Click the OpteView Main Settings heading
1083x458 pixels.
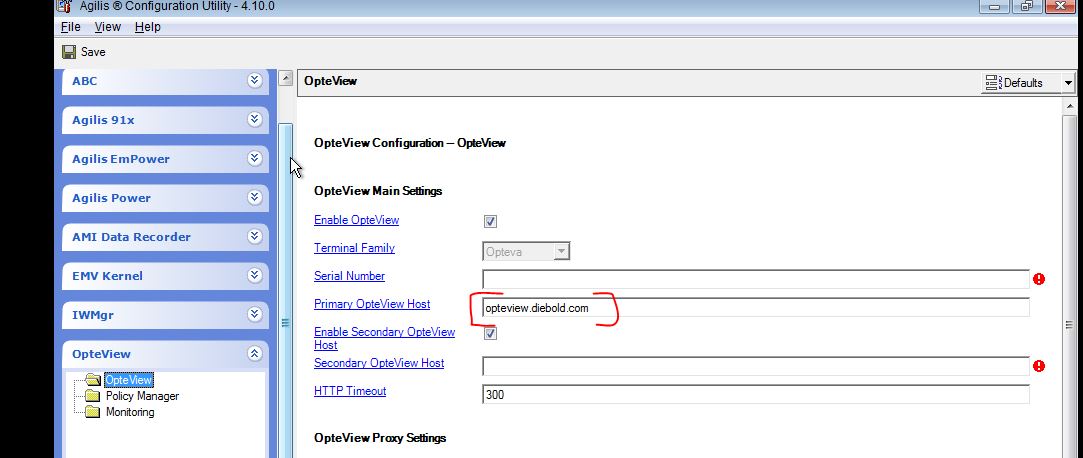point(378,191)
